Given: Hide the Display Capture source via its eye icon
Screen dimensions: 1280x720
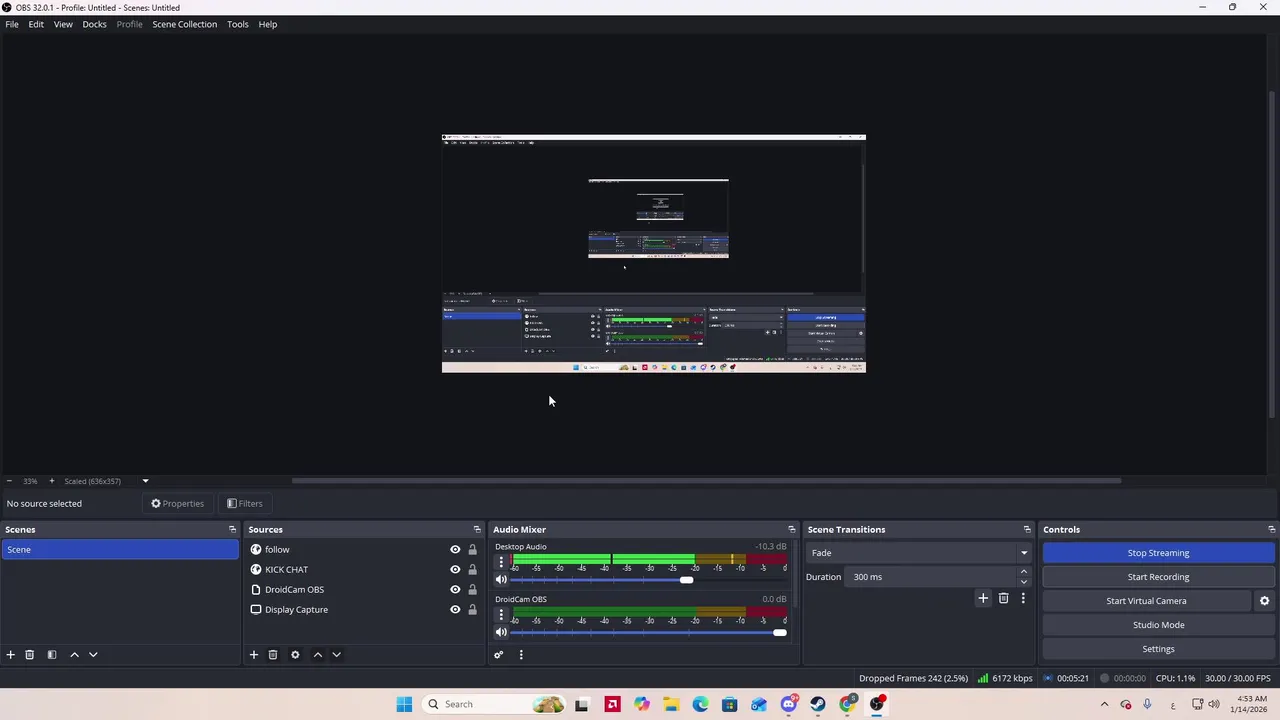Looking at the screenshot, I should pos(455,610).
